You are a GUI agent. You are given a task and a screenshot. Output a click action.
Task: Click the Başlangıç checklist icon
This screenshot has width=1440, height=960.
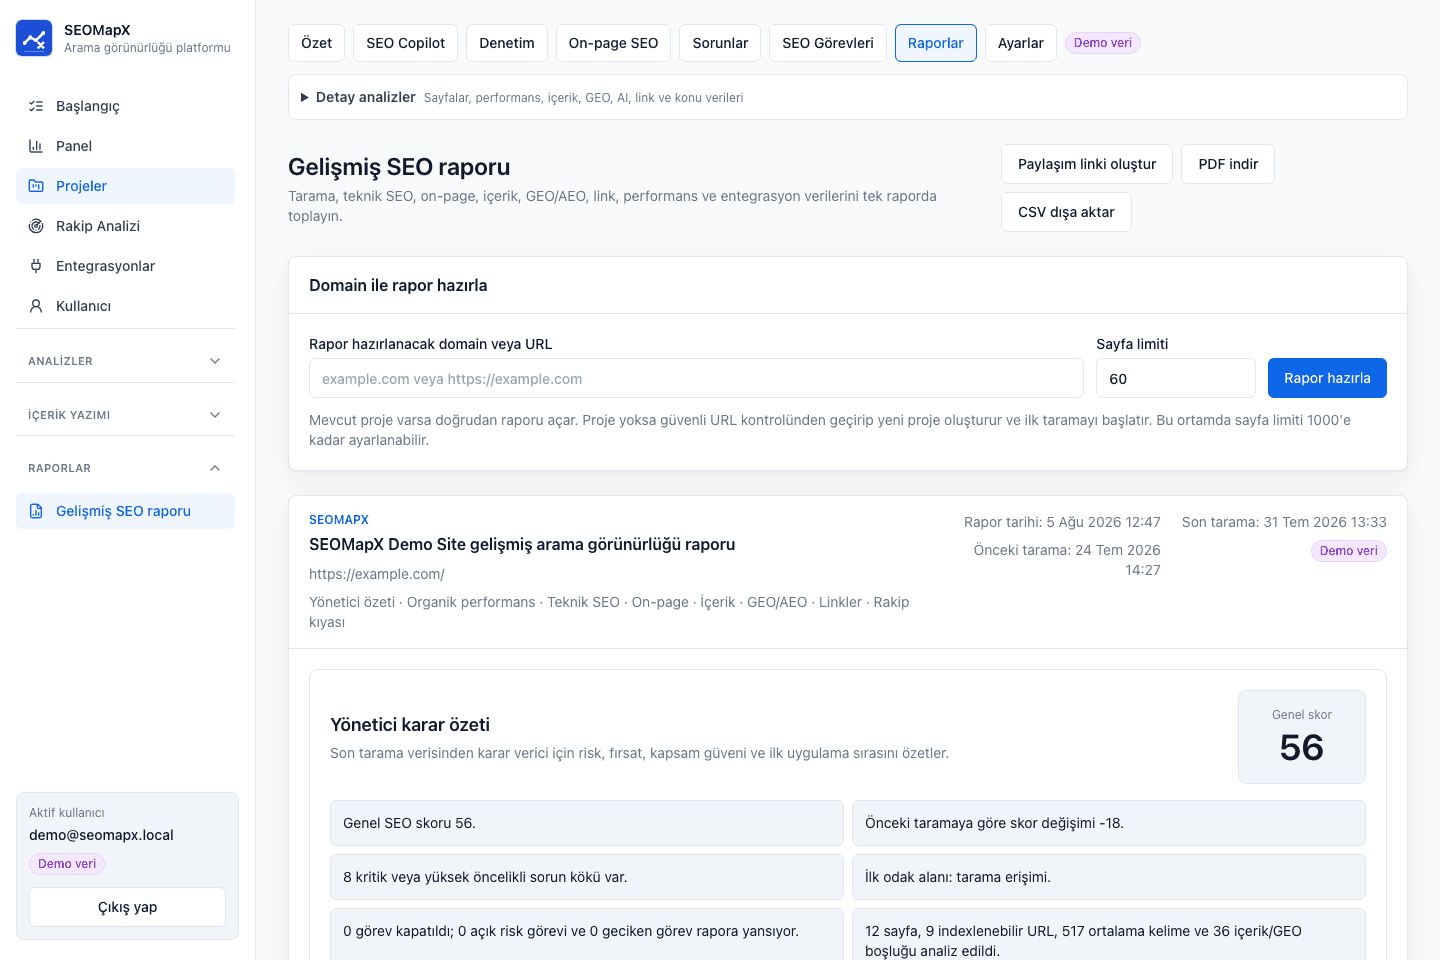tap(36, 106)
